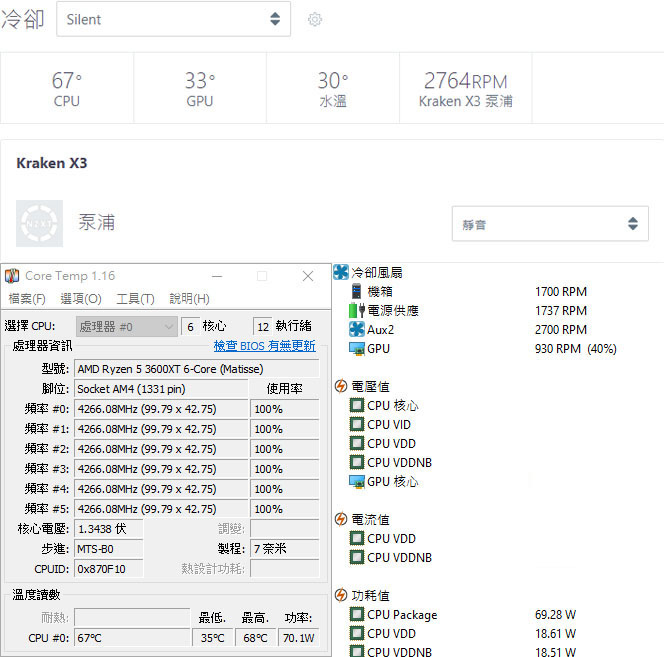
Task: Click the 69.28 W CPU Package value
Action: (x=555, y=615)
